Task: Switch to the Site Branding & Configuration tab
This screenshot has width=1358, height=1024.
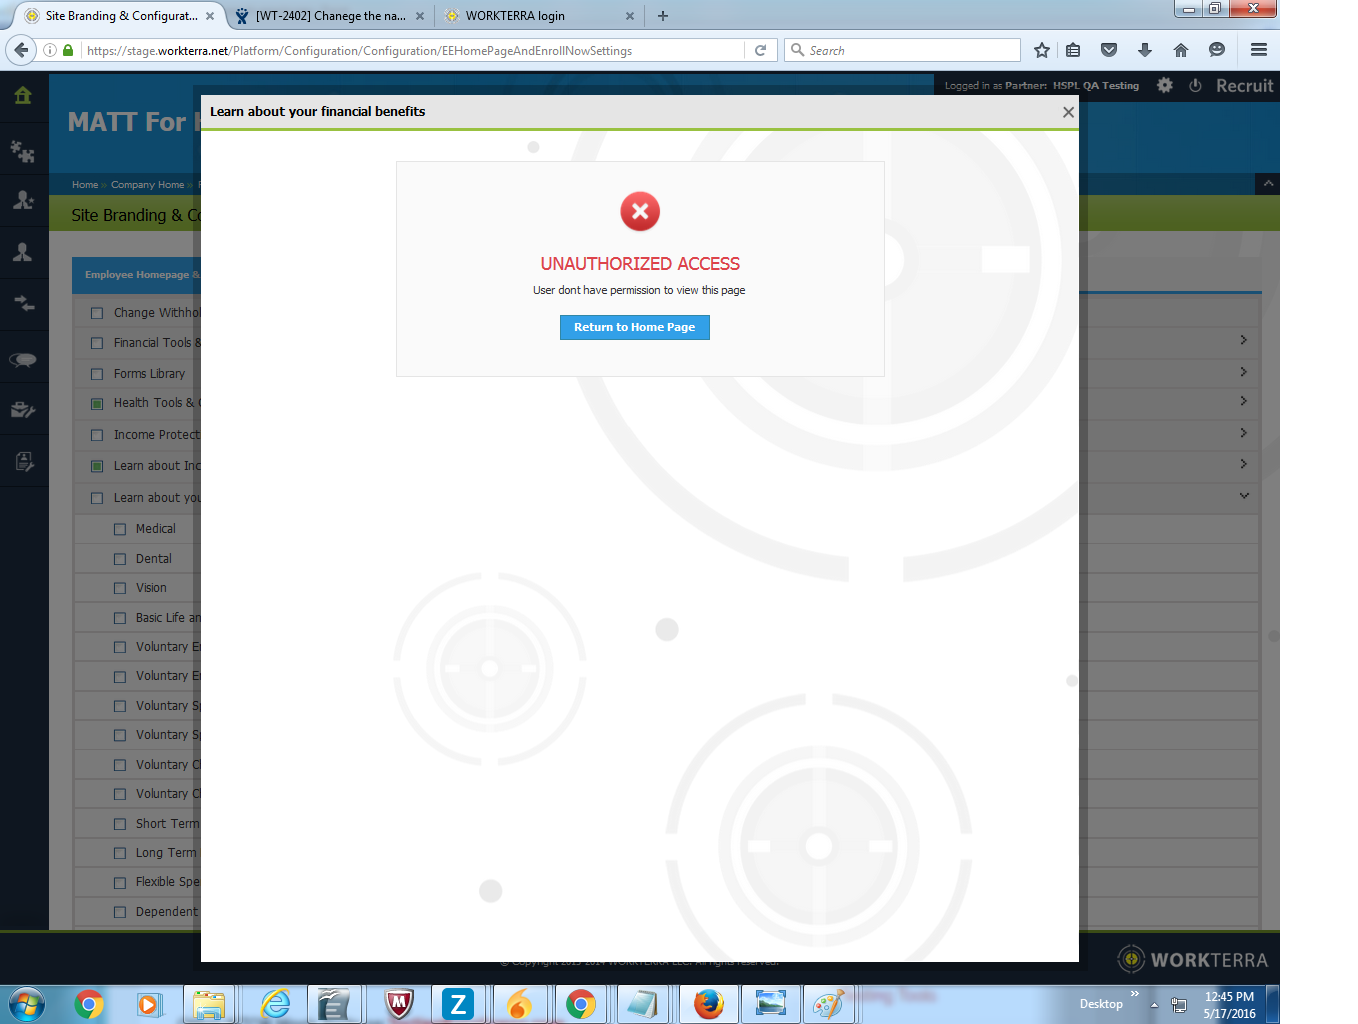Action: point(121,16)
